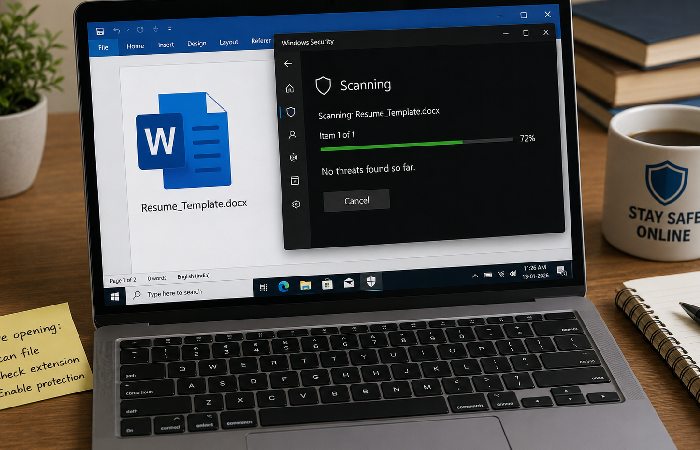This screenshot has width=700, height=450.
Task: Open the notification center icon
Action: pos(562,270)
